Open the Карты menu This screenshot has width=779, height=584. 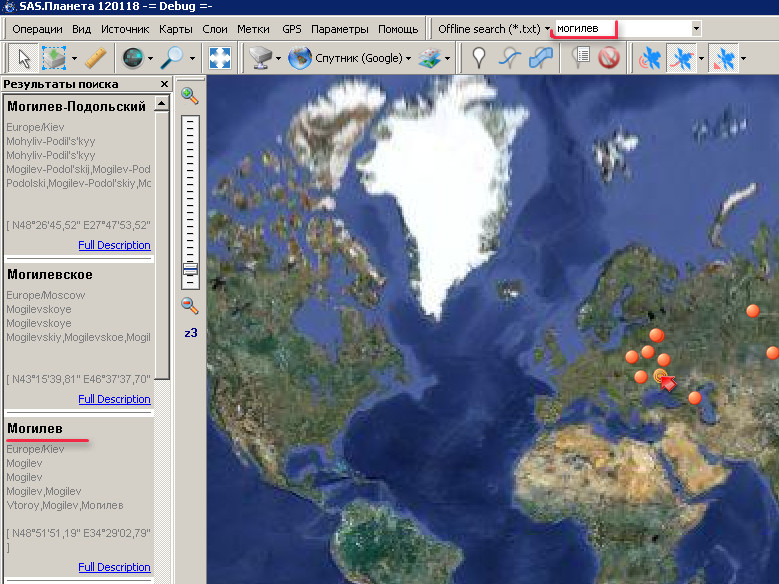click(x=176, y=29)
